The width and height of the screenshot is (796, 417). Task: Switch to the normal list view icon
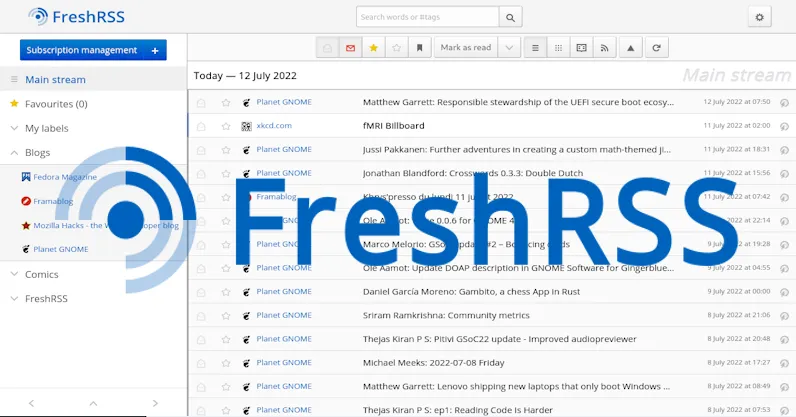535,47
